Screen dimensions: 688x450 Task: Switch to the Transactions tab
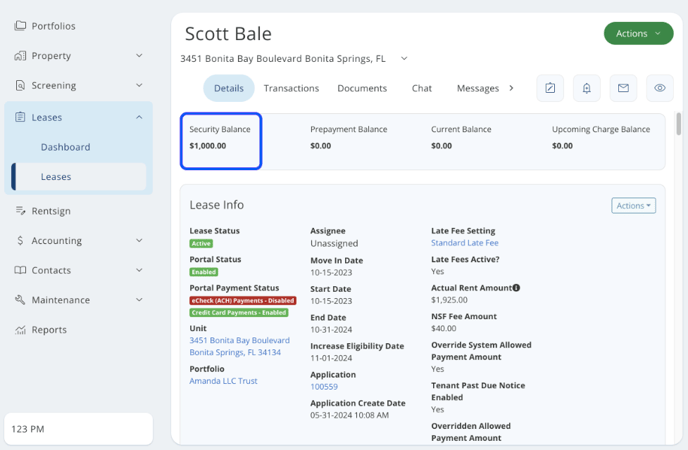click(x=291, y=88)
